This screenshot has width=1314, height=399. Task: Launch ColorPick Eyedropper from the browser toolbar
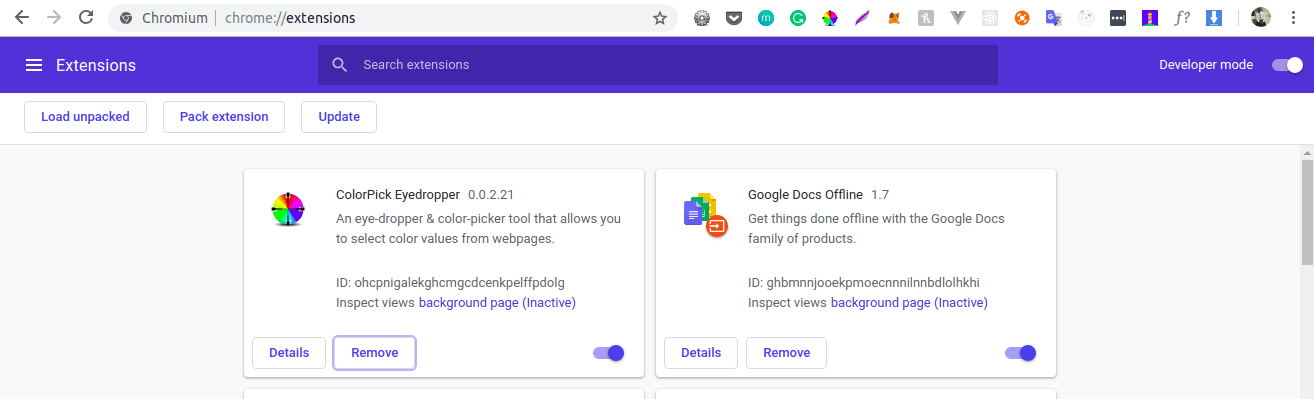[x=830, y=18]
